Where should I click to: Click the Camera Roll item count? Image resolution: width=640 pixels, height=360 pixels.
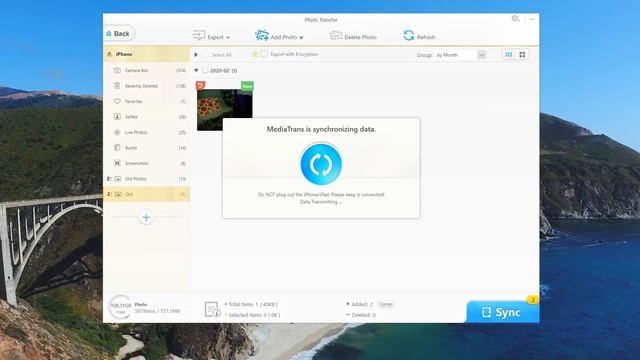pos(181,71)
